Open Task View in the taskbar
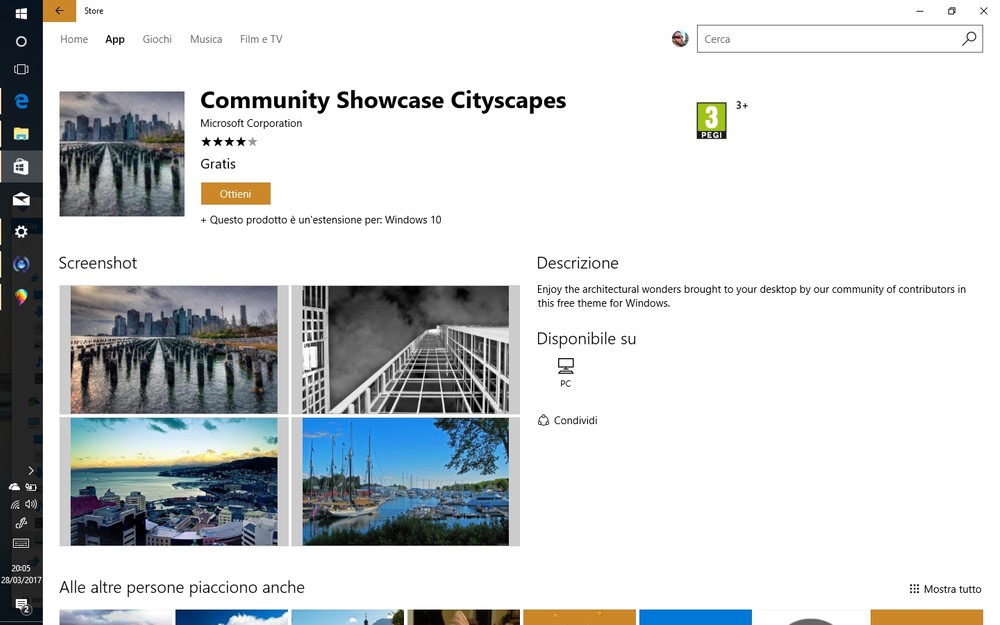 point(21,69)
